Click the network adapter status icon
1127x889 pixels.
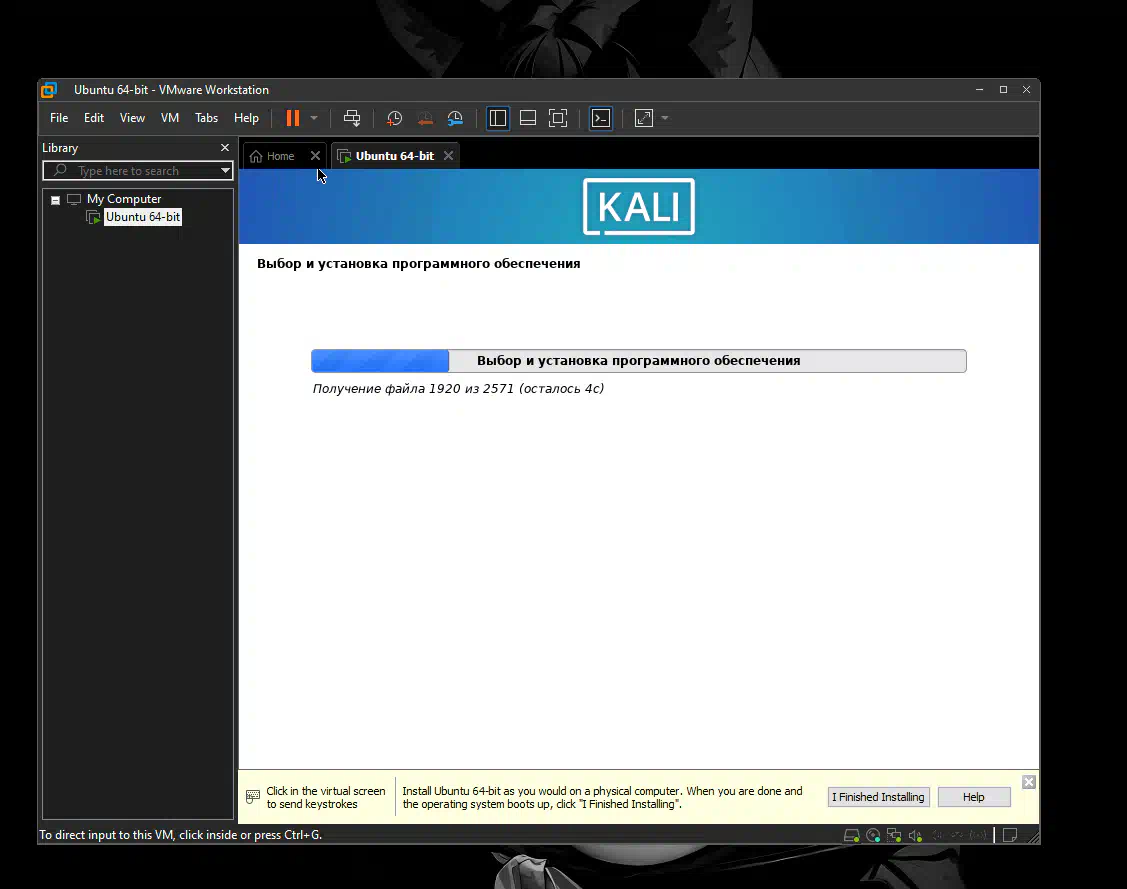(894, 835)
